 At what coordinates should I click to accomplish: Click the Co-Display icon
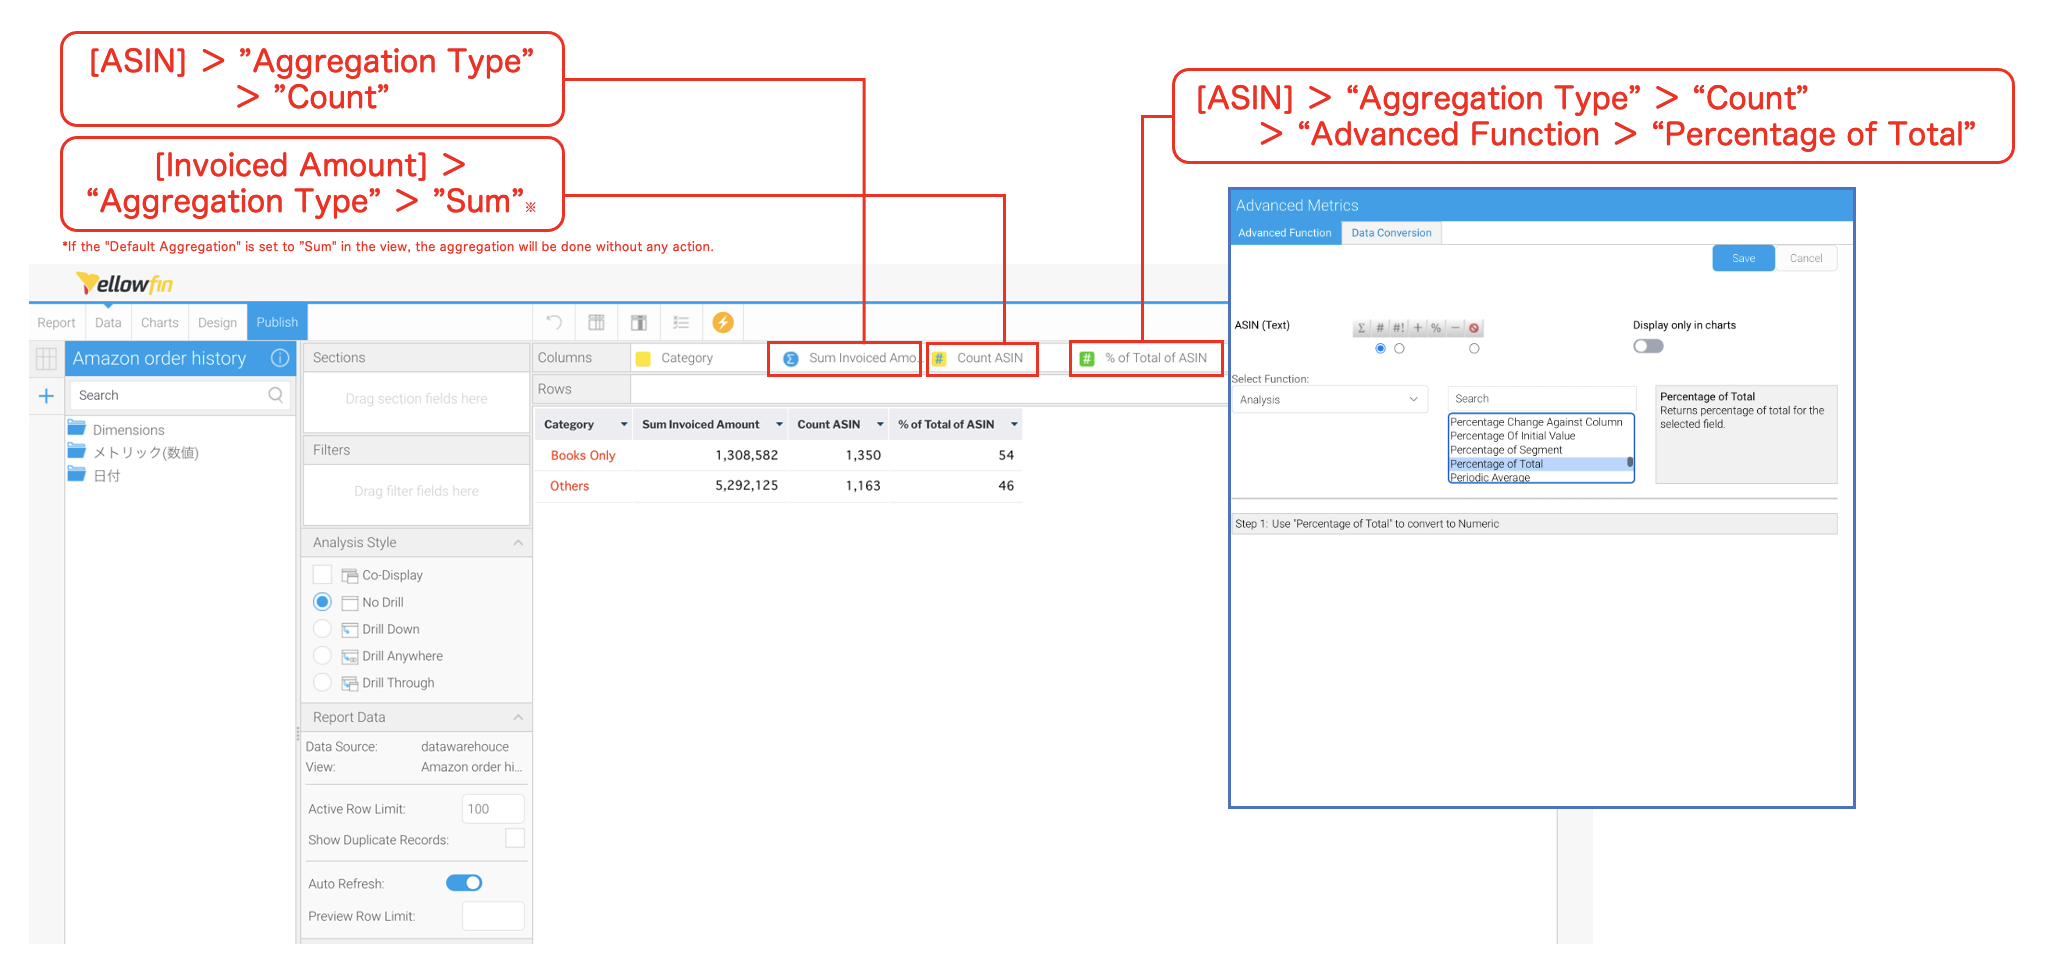pyautogui.click(x=350, y=576)
